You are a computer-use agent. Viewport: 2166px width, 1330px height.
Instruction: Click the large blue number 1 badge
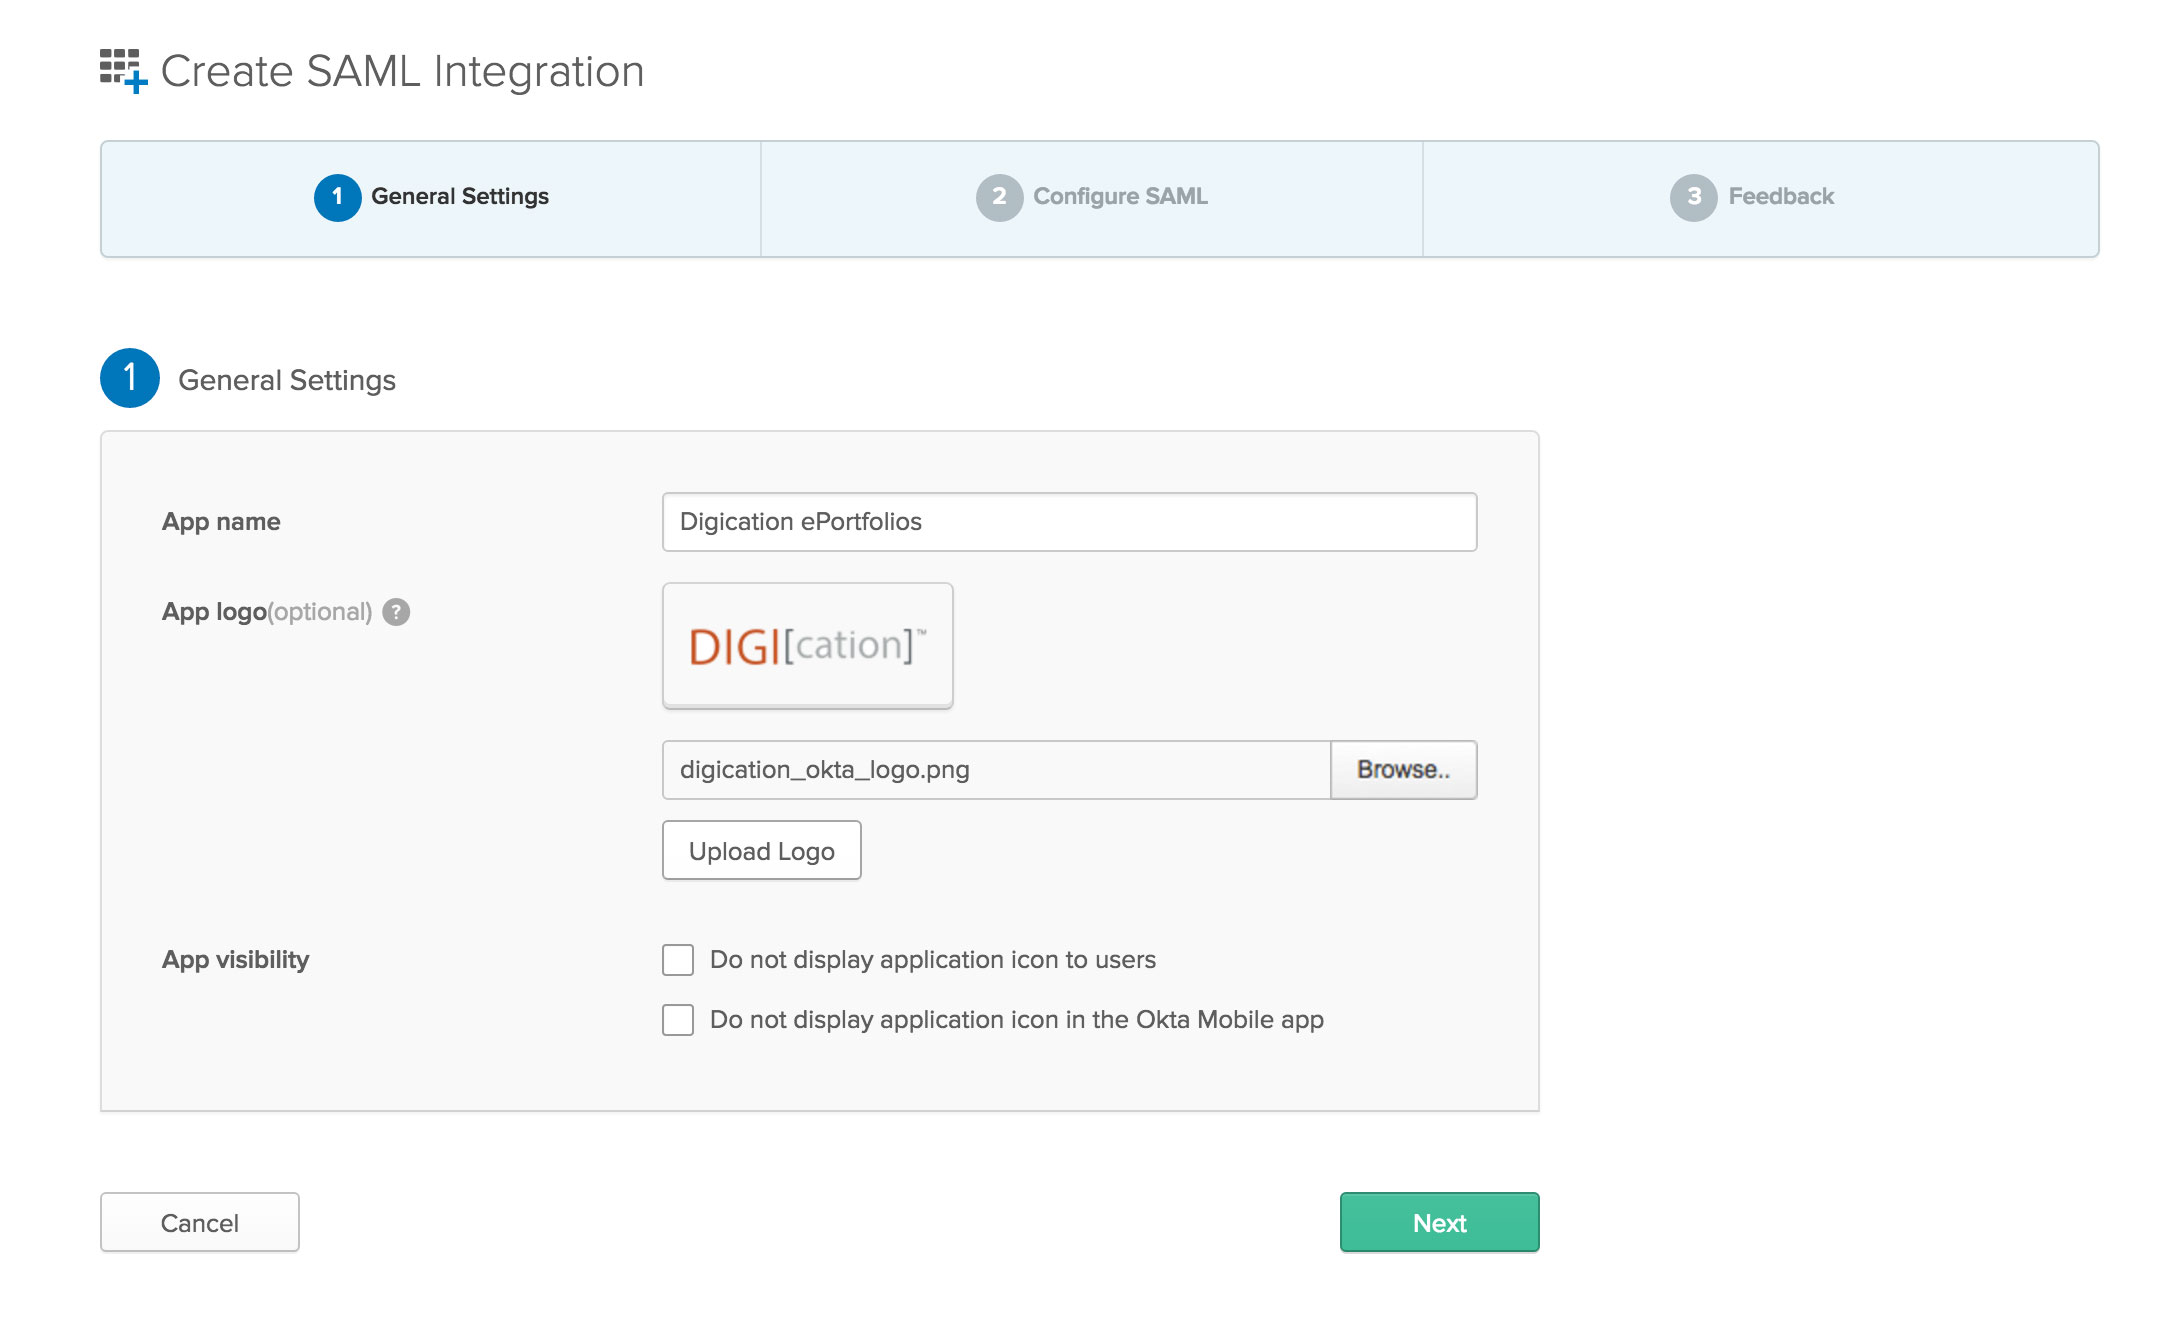(x=130, y=378)
